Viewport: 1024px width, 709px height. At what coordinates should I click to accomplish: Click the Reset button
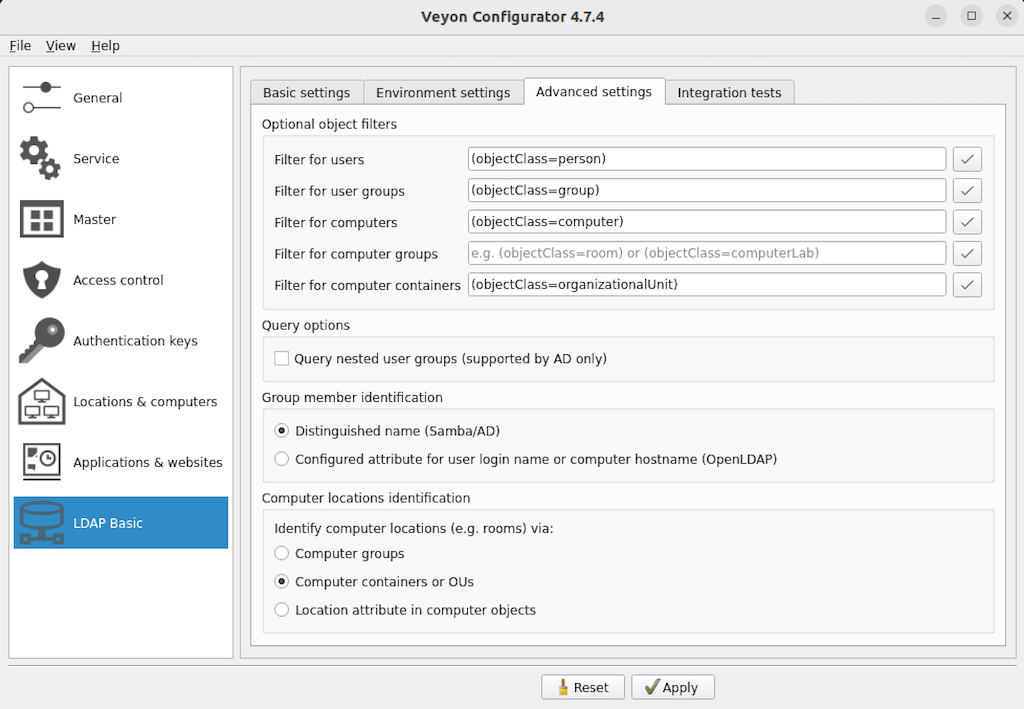[582, 687]
